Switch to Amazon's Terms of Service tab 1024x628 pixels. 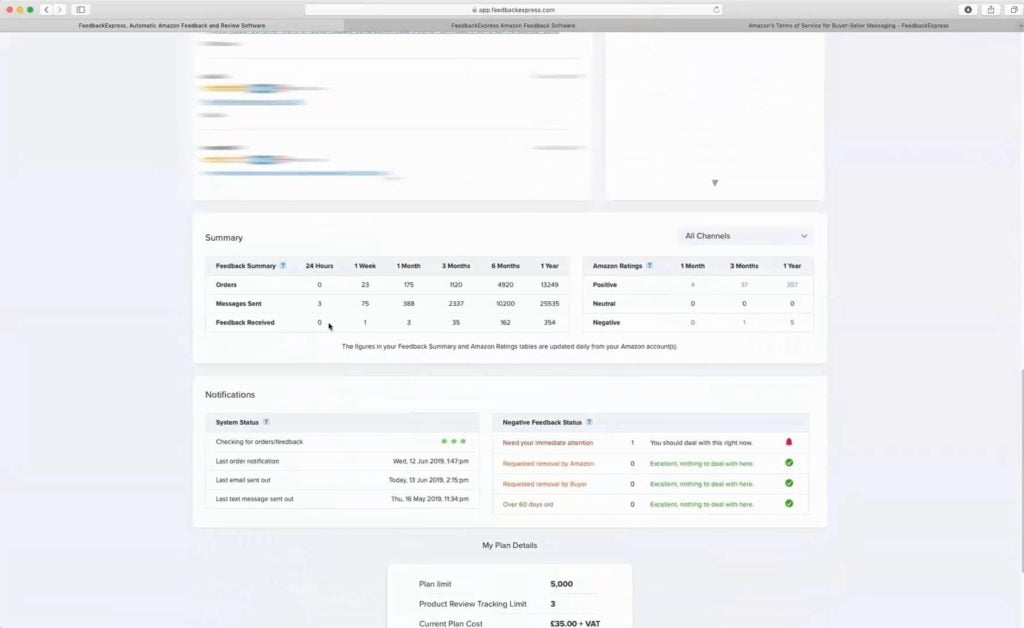pos(848,25)
